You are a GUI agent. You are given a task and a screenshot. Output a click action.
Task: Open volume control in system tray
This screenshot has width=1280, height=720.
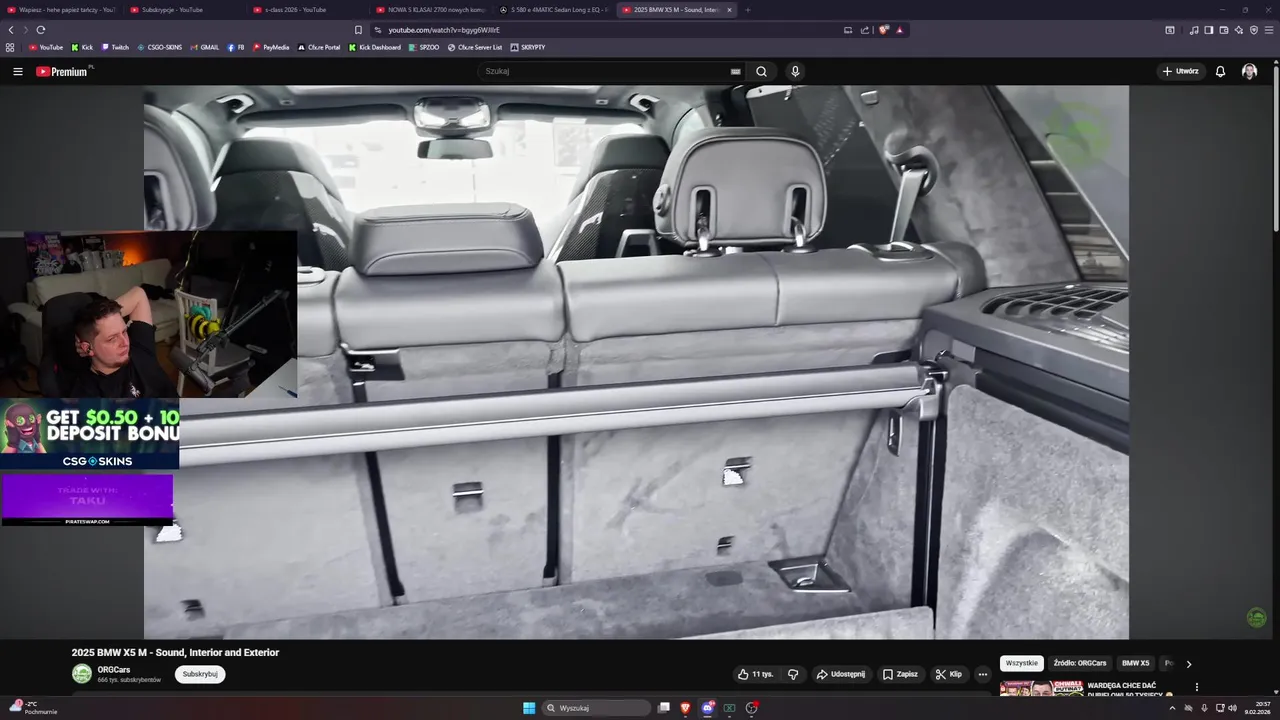(x=1232, y=708)
